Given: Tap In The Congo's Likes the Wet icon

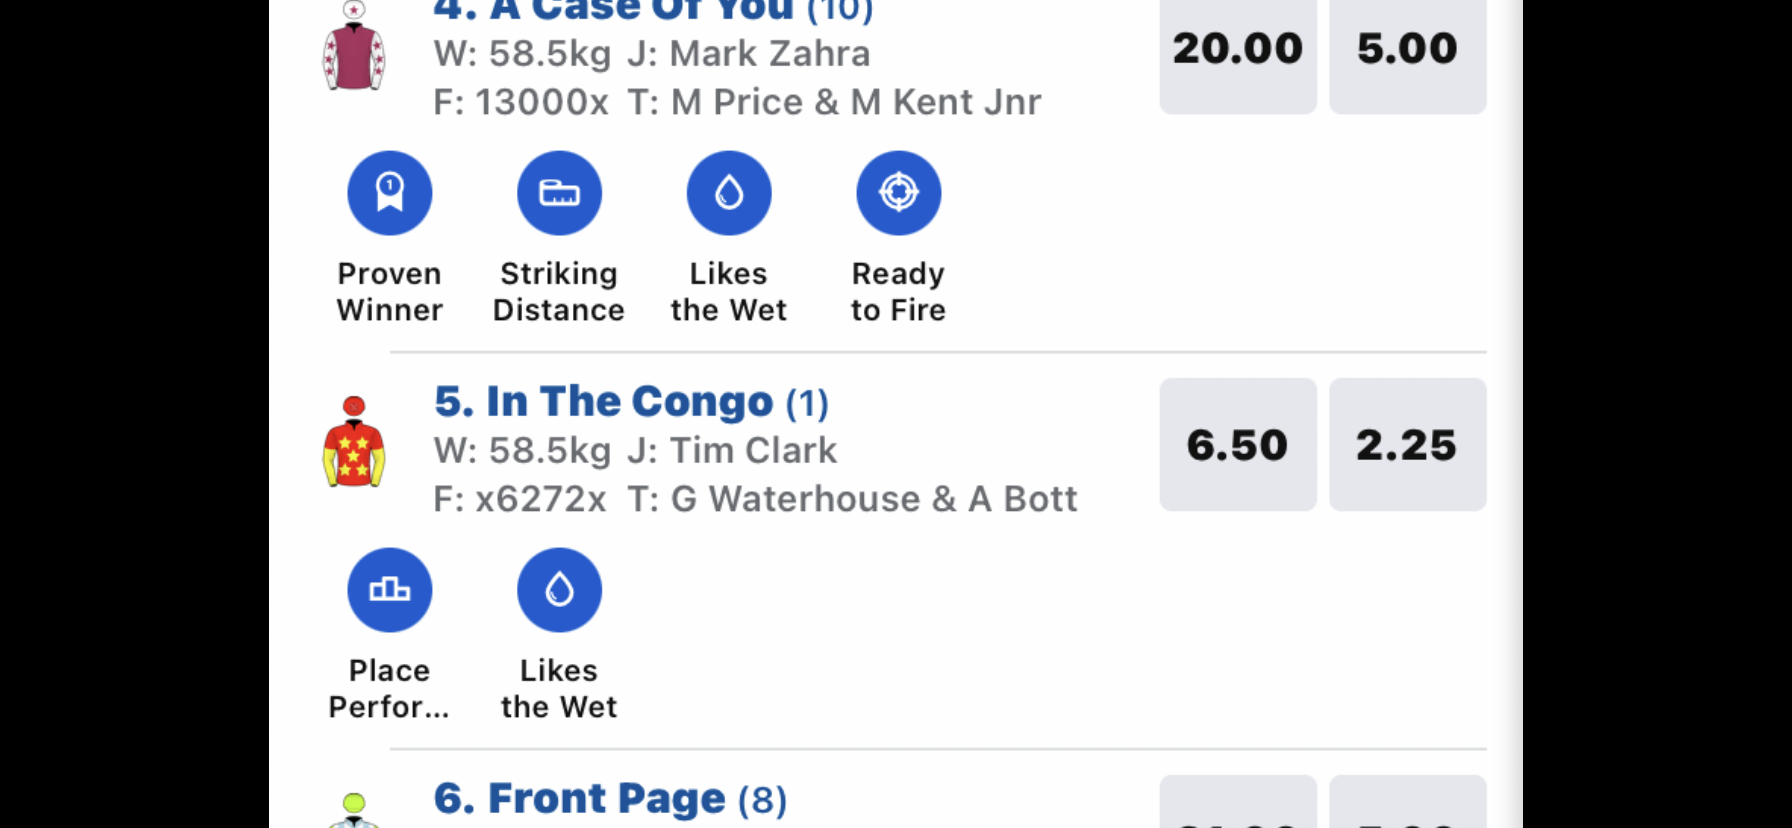Looking at the screenshot, I should coord(559,590).
